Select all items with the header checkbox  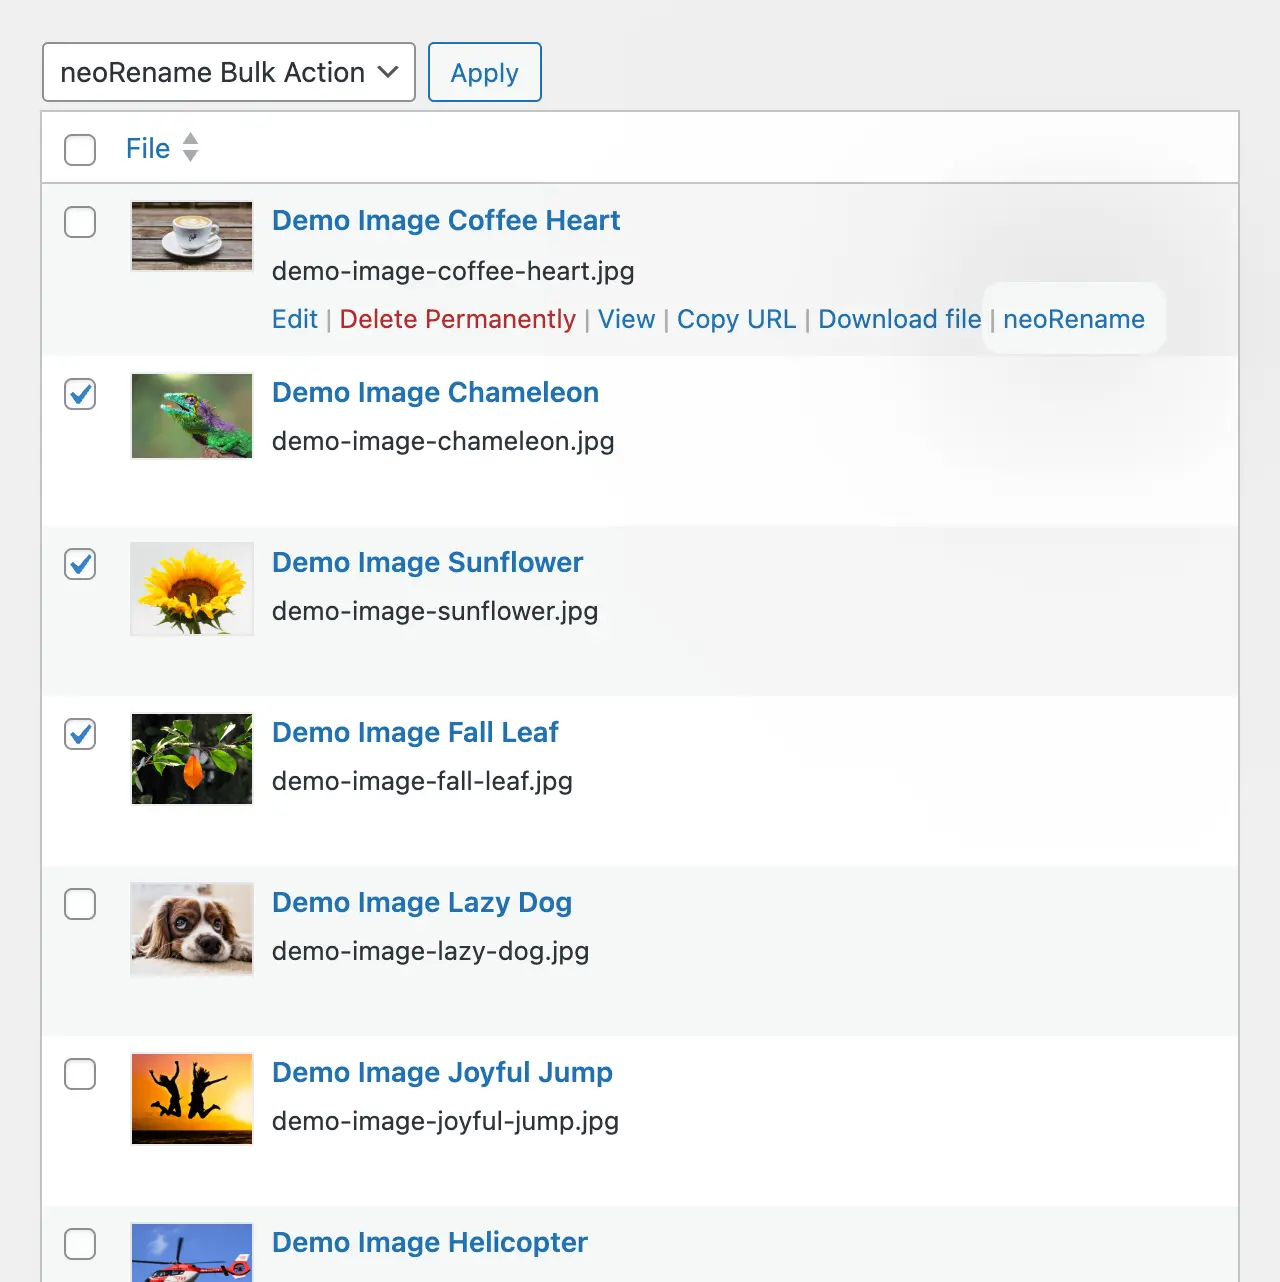pyautogui.click(x=79, y=150)
